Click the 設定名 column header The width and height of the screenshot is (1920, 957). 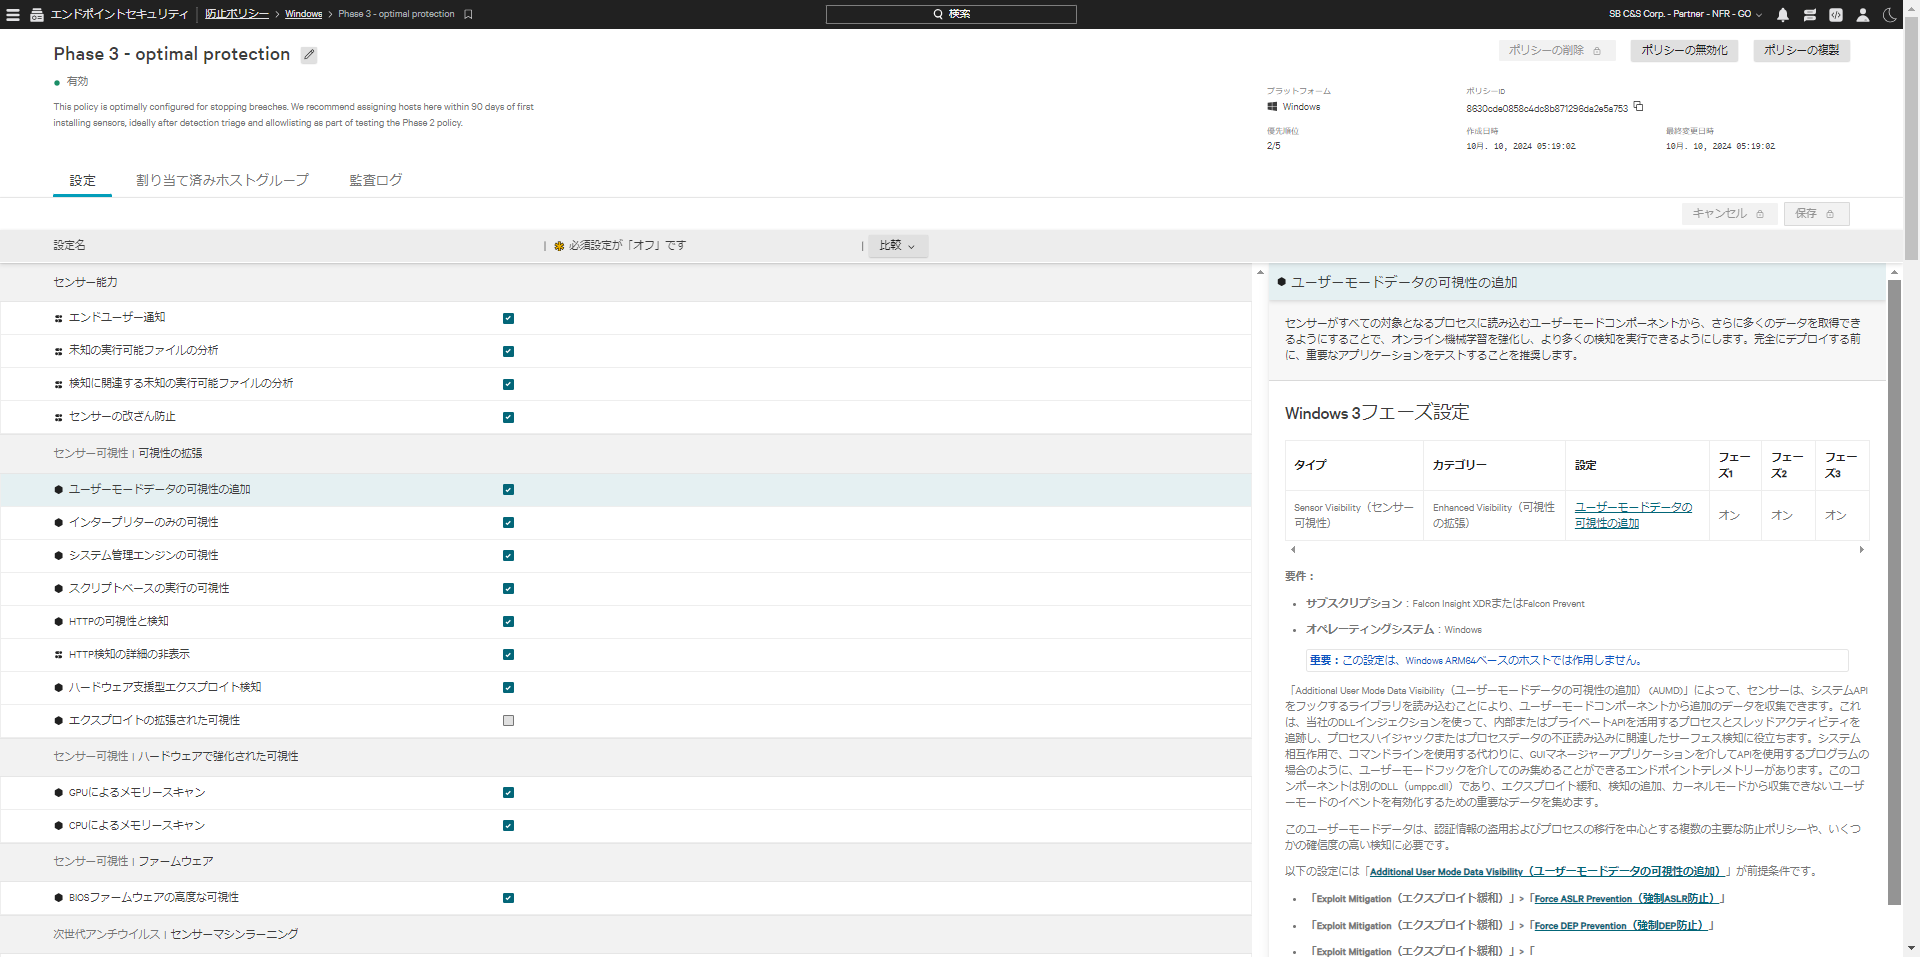pos(70,246)
